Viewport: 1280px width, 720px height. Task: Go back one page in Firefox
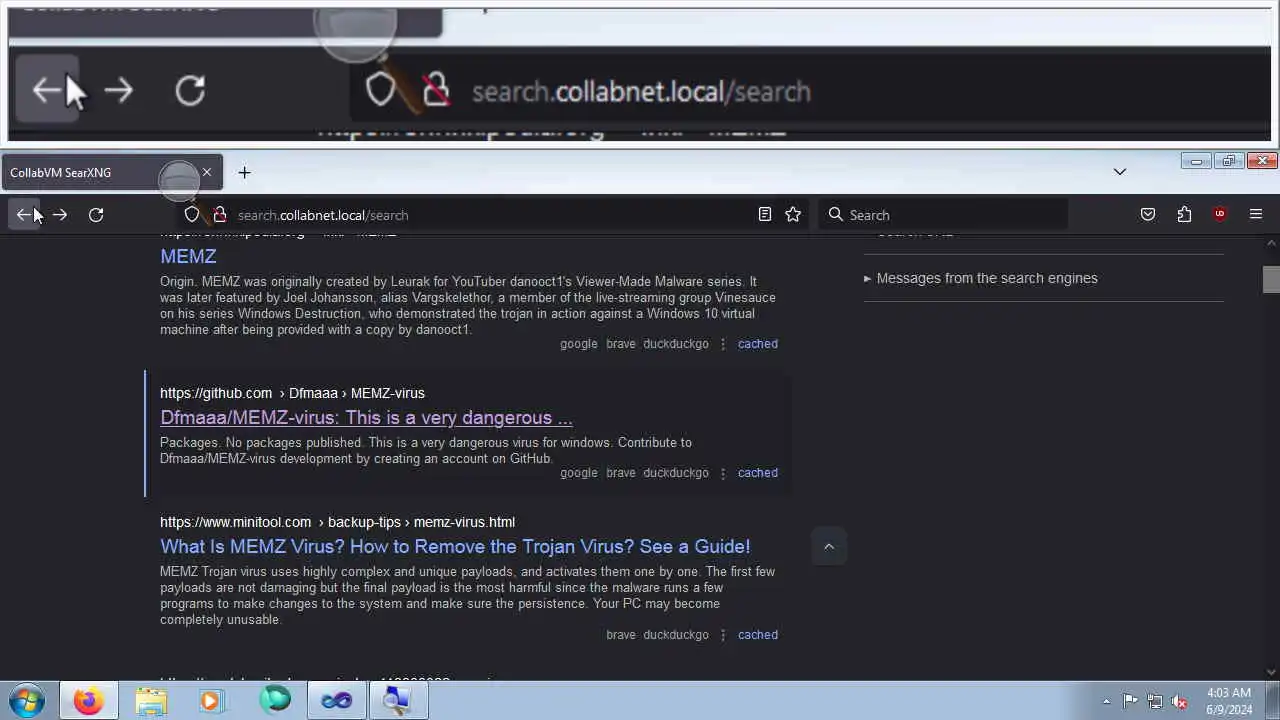(x=24, y=215)
